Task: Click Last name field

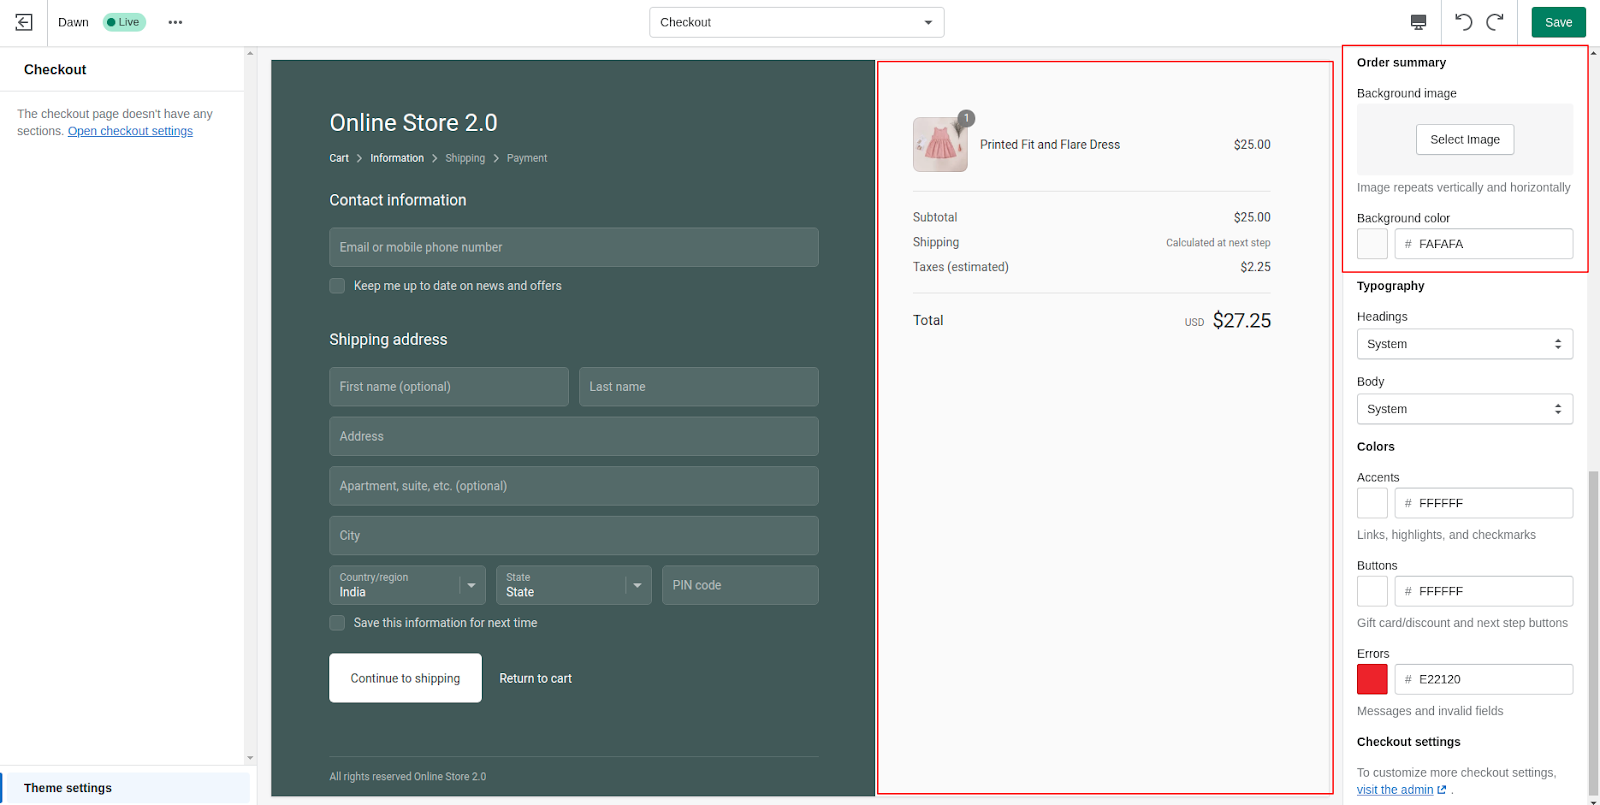Action: click(x=699, y=387)
